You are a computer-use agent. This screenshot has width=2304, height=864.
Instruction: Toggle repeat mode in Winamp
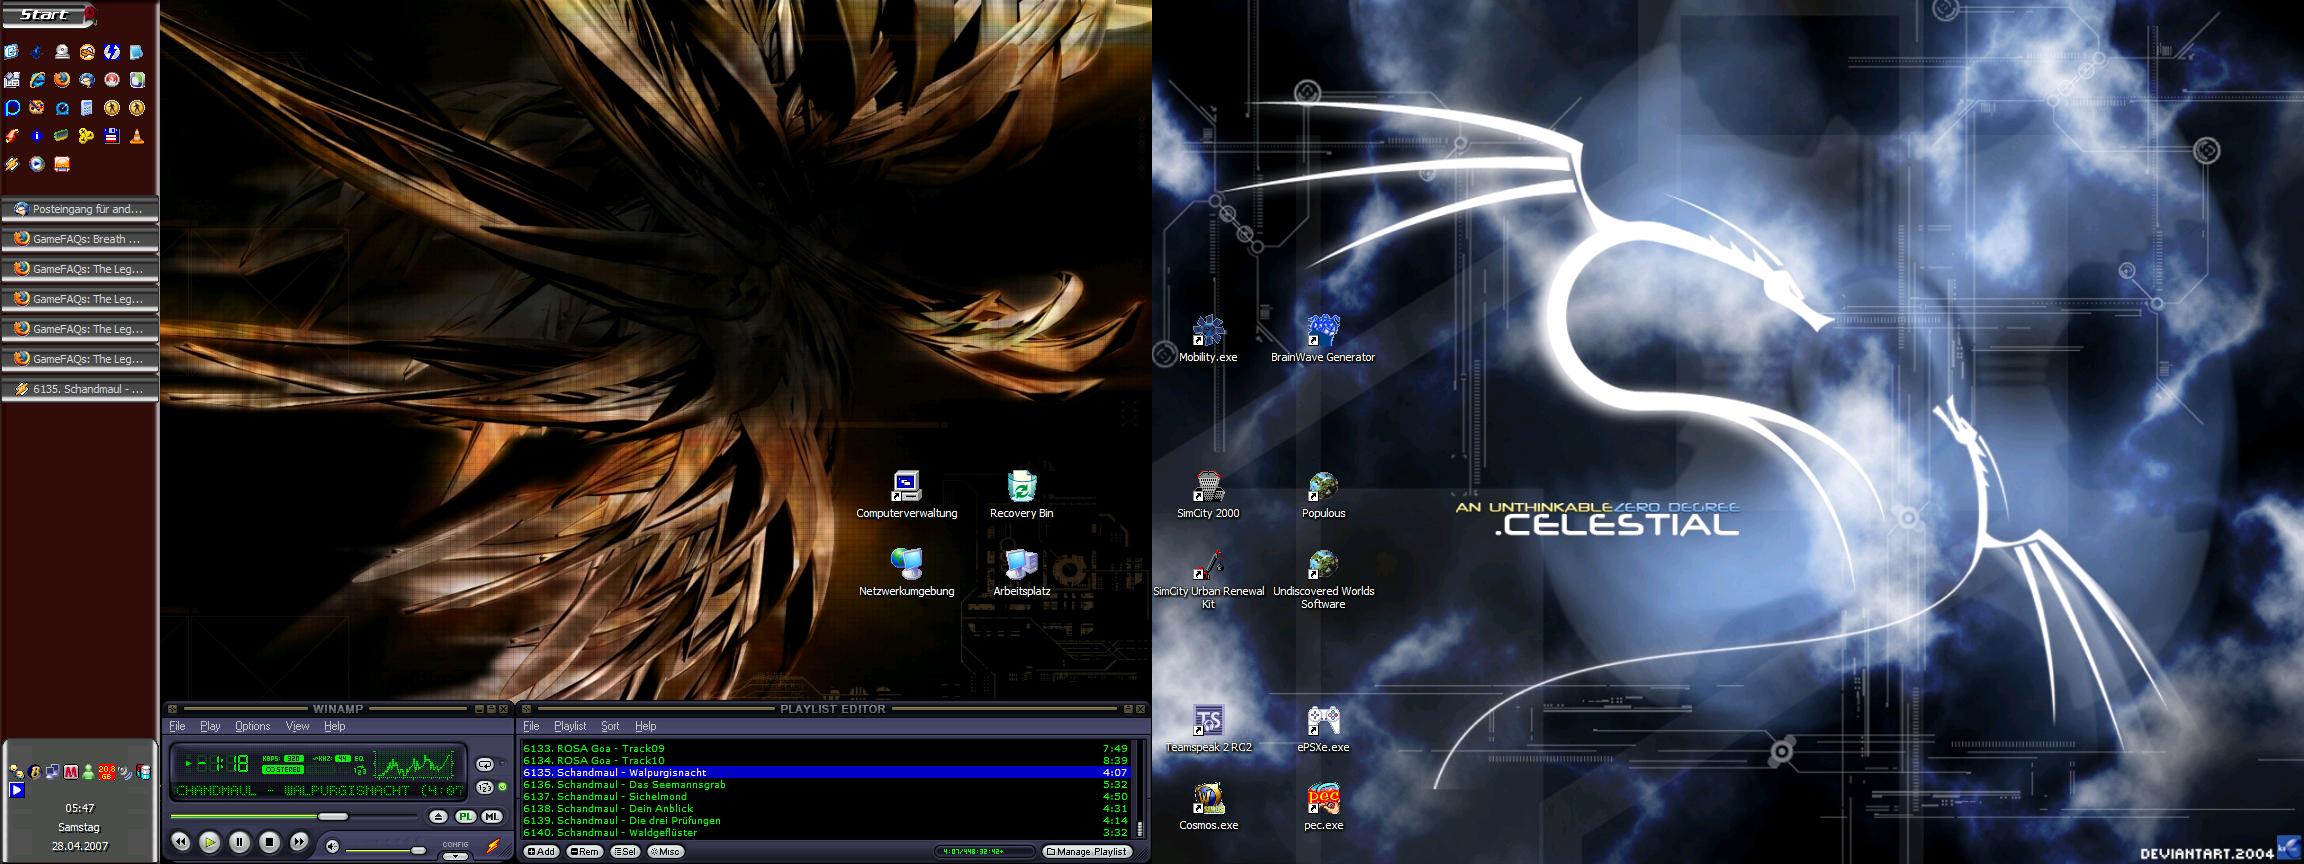tap(485, 765)
